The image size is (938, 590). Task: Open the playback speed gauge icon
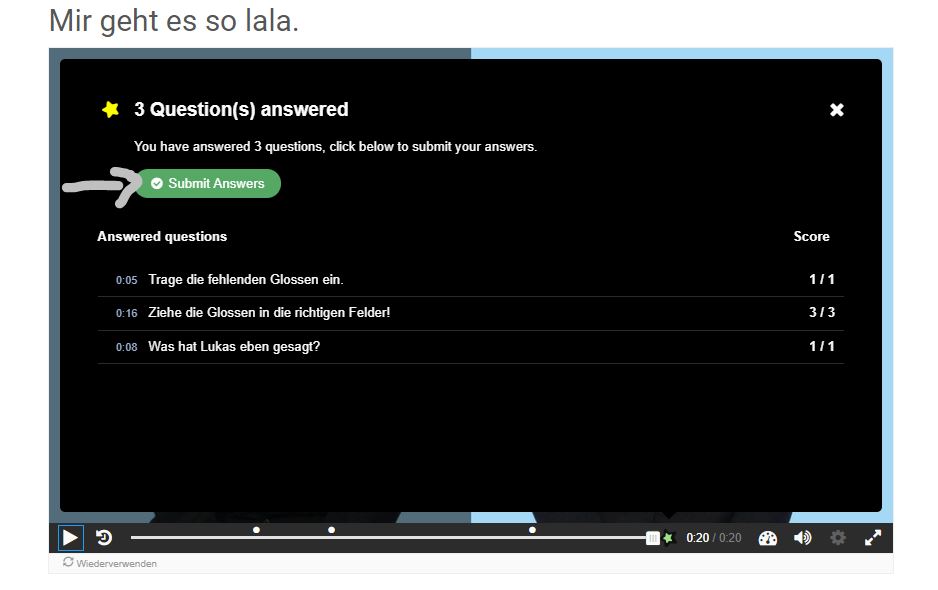click(x=768, y=538)
